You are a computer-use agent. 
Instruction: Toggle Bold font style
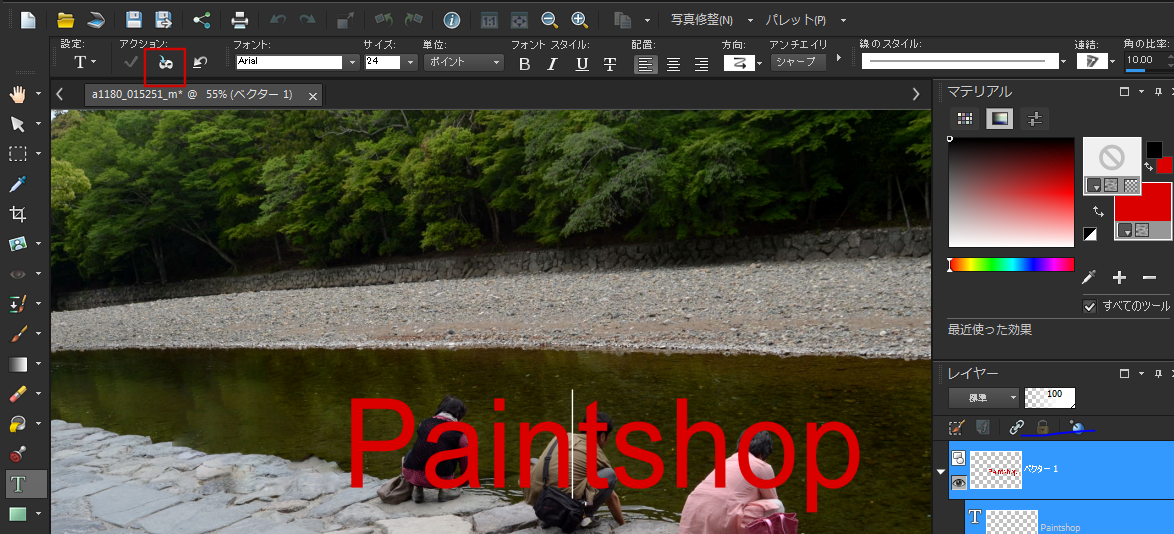[x=524, y=64]
